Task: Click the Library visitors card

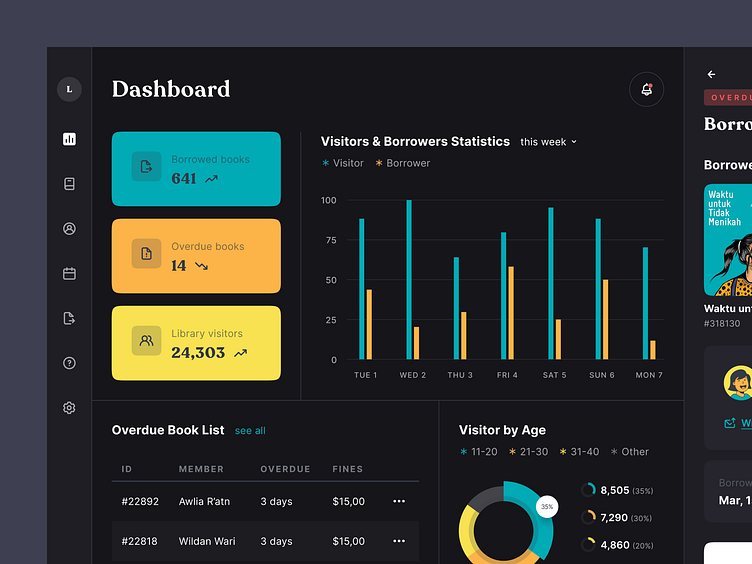Action: pyautogui.click(x=196, y=343)
